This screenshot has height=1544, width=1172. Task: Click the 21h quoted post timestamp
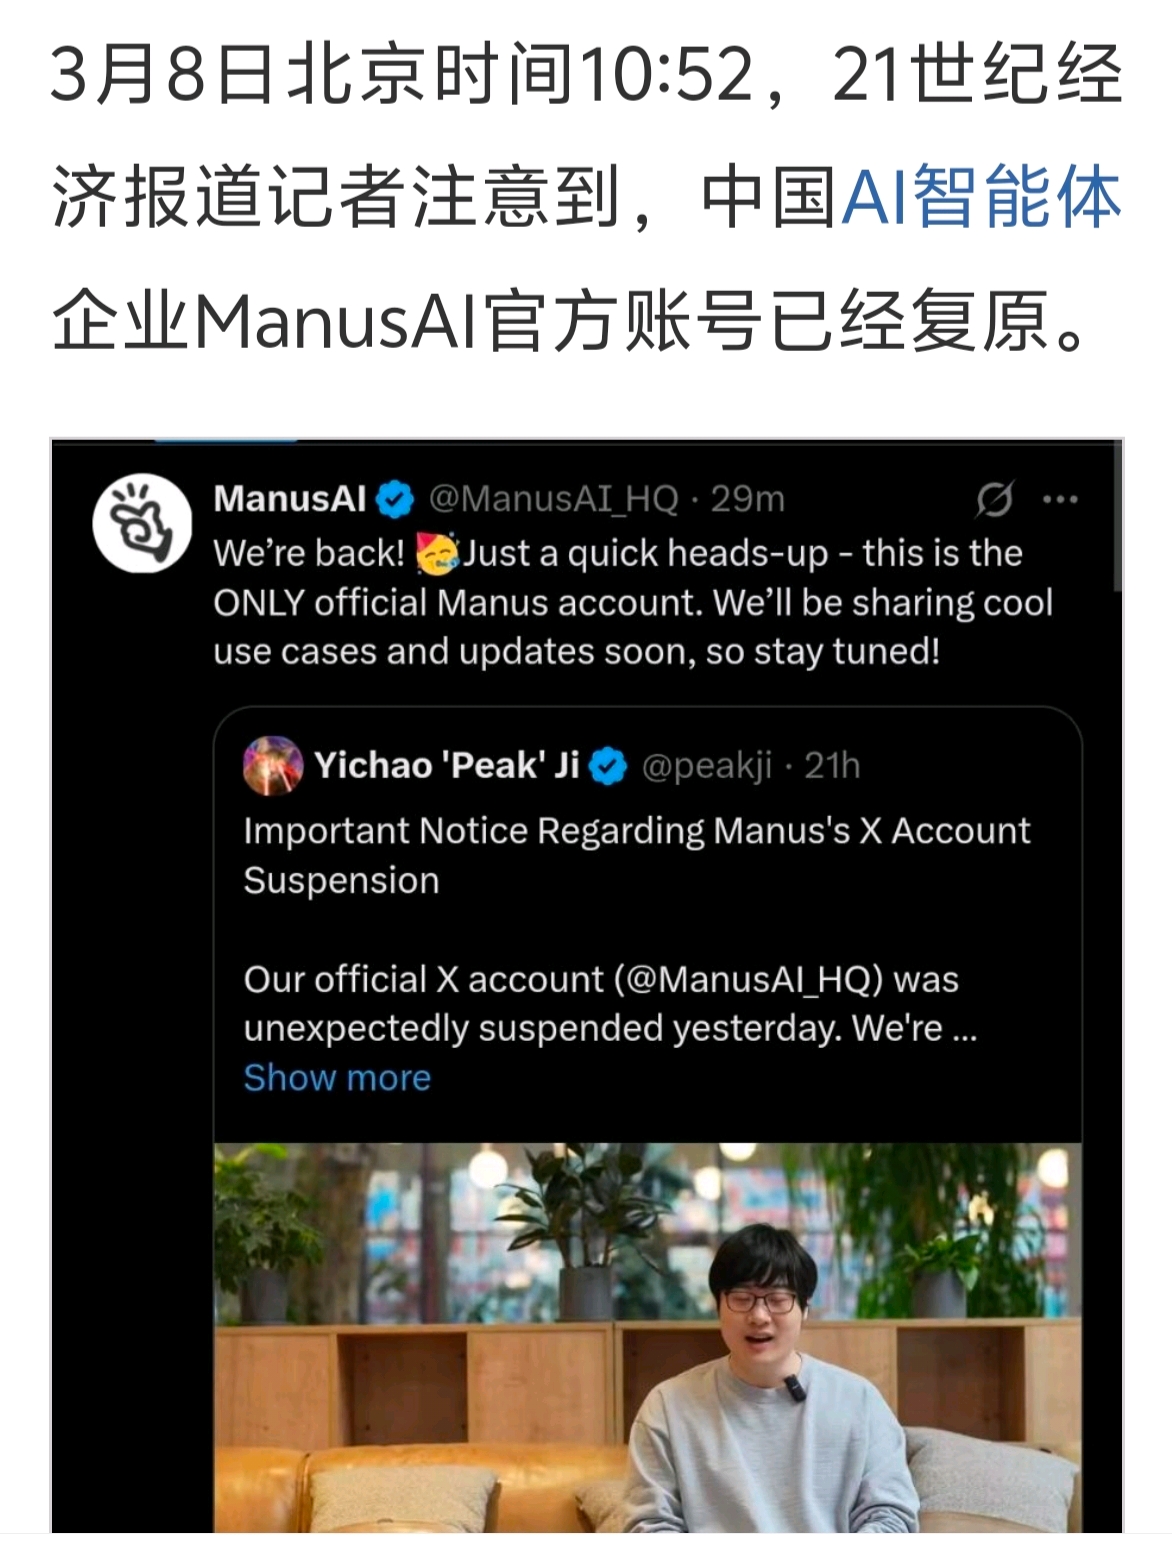[832, 766]
